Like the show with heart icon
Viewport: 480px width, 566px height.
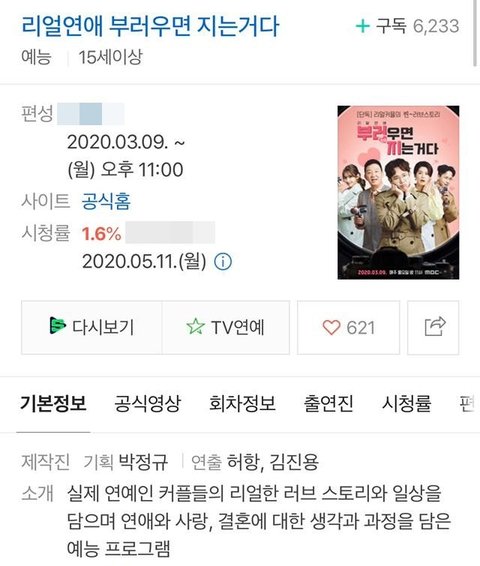point(331,327)
